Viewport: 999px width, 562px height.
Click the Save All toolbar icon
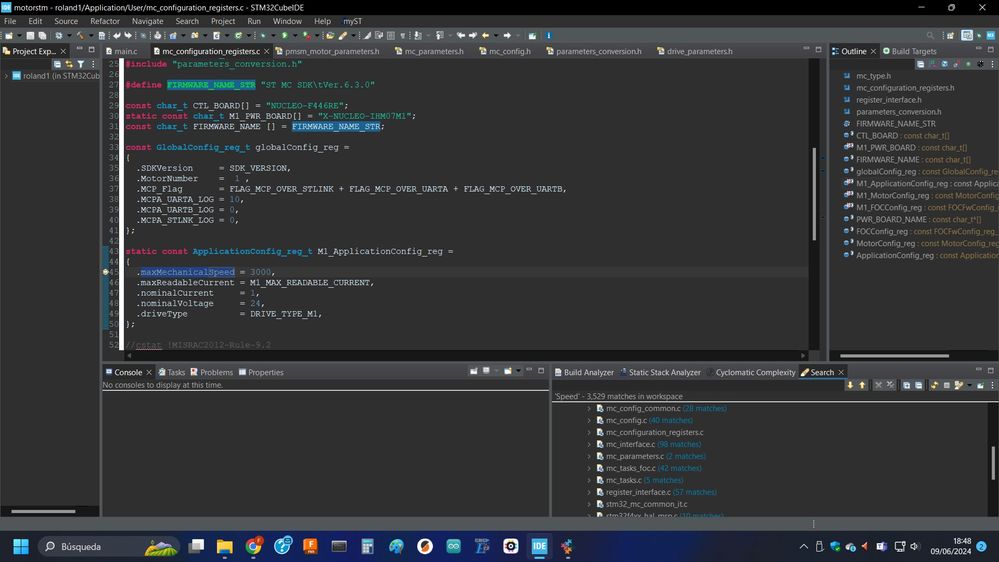click(43, 36)
